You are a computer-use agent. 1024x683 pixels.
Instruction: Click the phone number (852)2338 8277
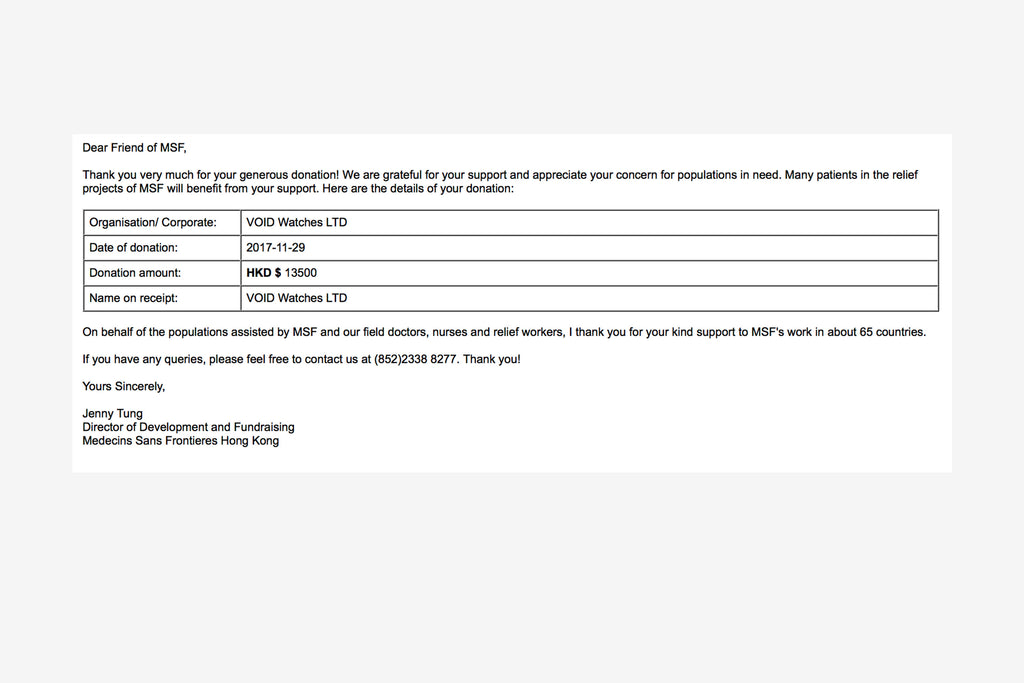coord(415,359)
